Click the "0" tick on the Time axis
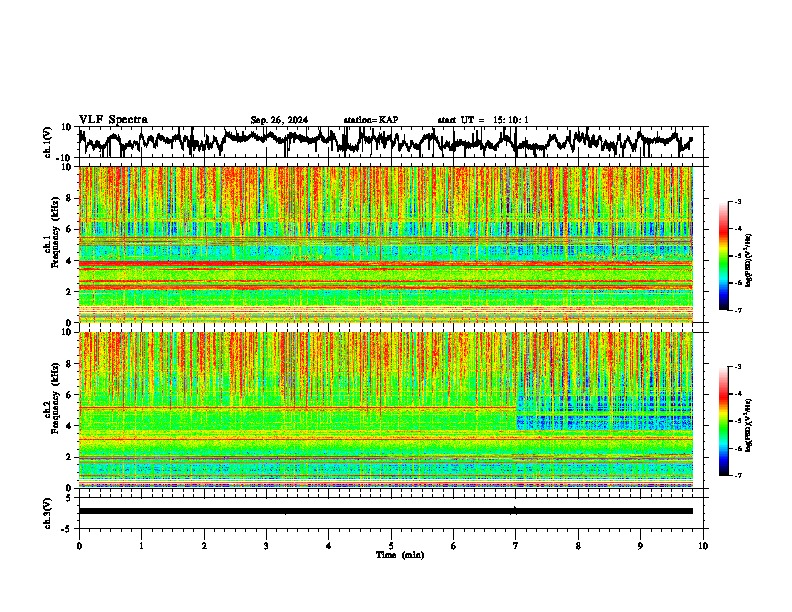 pos(79,546)
